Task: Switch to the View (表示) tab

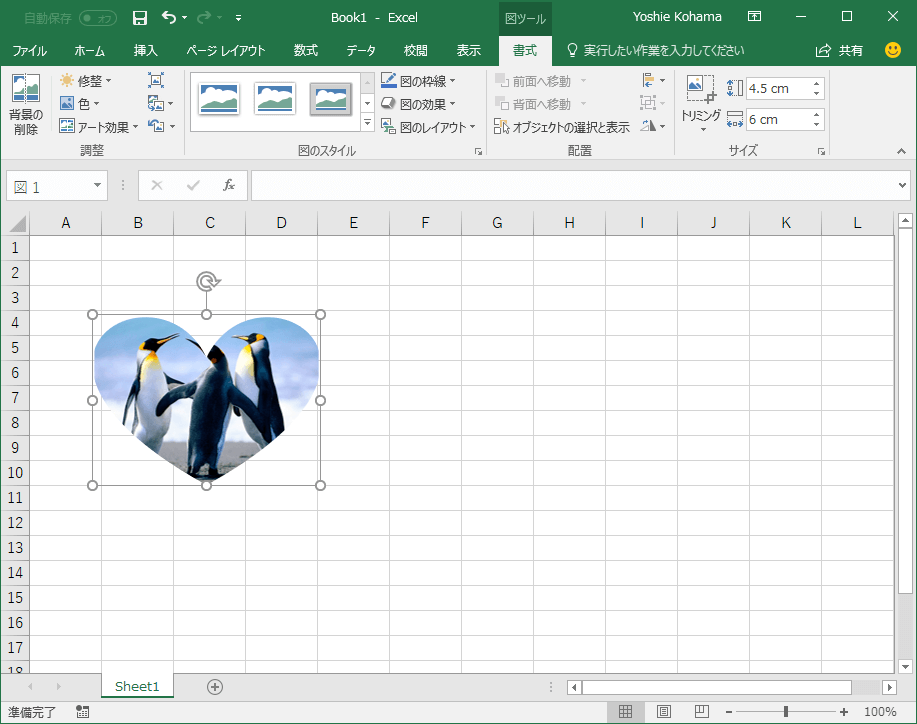Action: point(468,51)
